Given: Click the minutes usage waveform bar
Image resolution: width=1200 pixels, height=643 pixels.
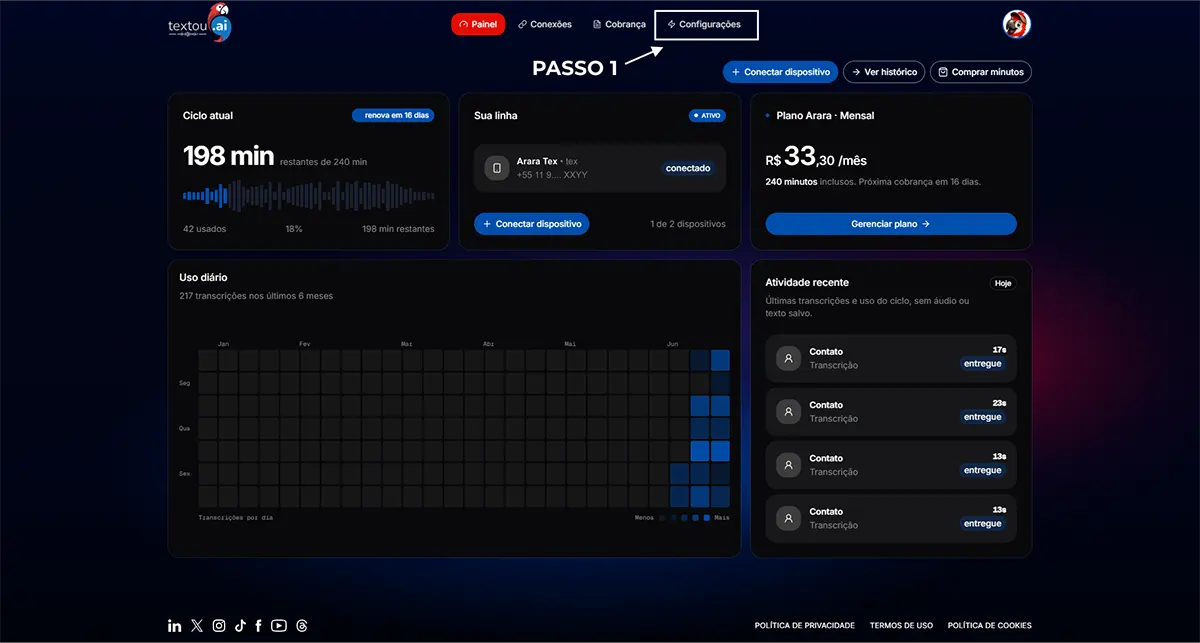Looking at the screenshot, I should point(309,195).
